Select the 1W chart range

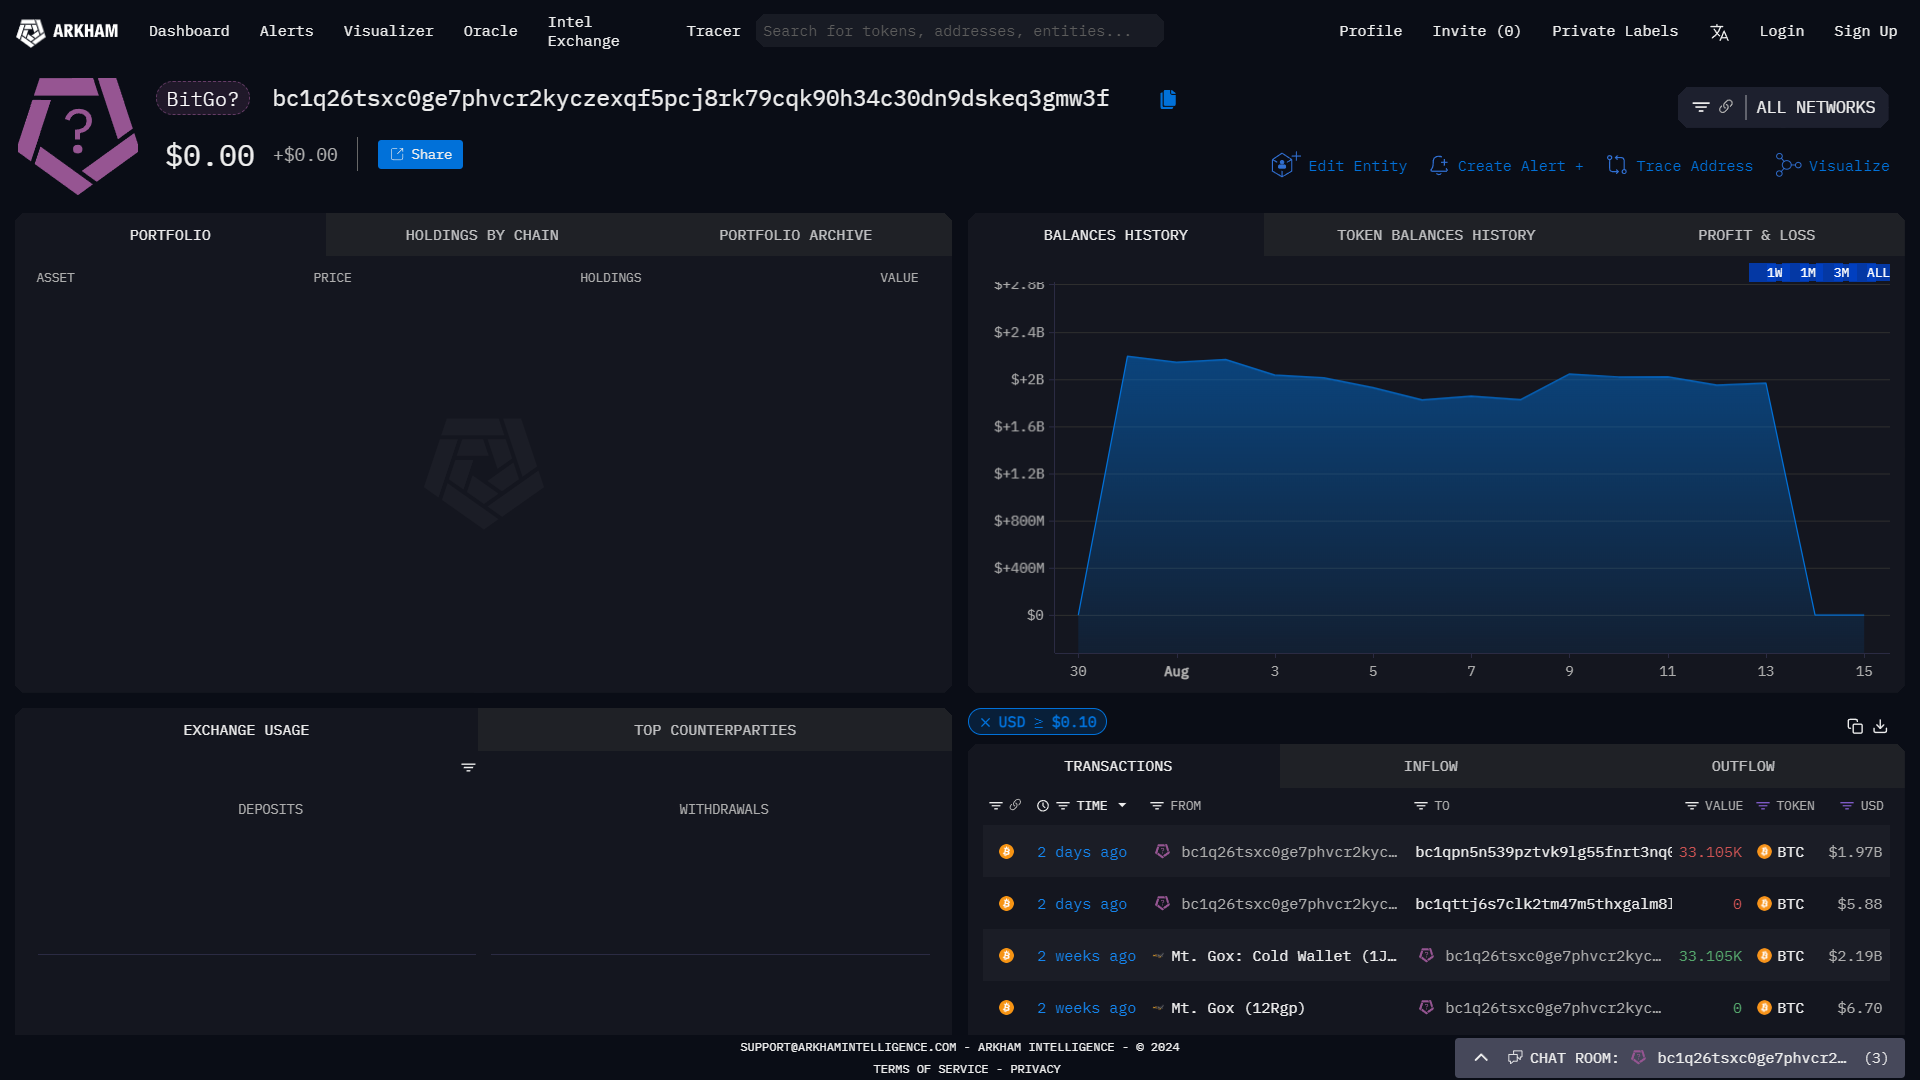(1774, 273)
